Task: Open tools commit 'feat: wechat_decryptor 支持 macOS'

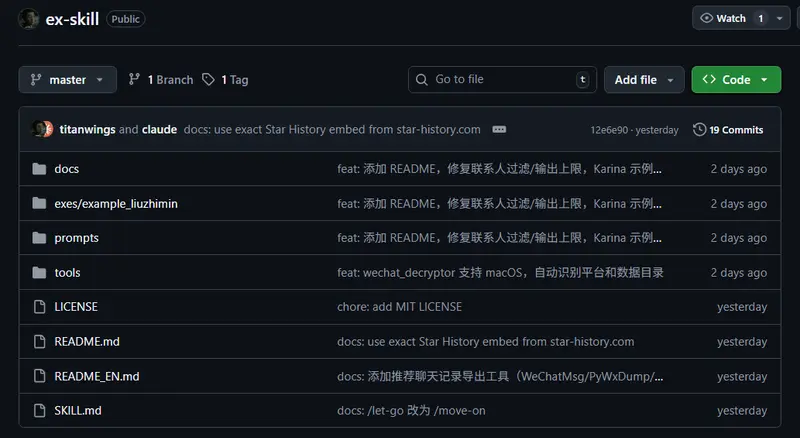Action: pyautogui.click(x=501, y=273)
